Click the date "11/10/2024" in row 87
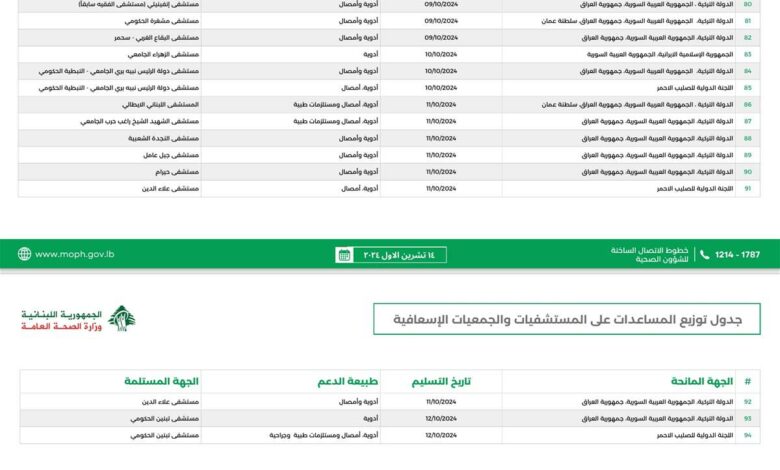The width and height of the screenshot is (780, 470). (x=441, y=121)
